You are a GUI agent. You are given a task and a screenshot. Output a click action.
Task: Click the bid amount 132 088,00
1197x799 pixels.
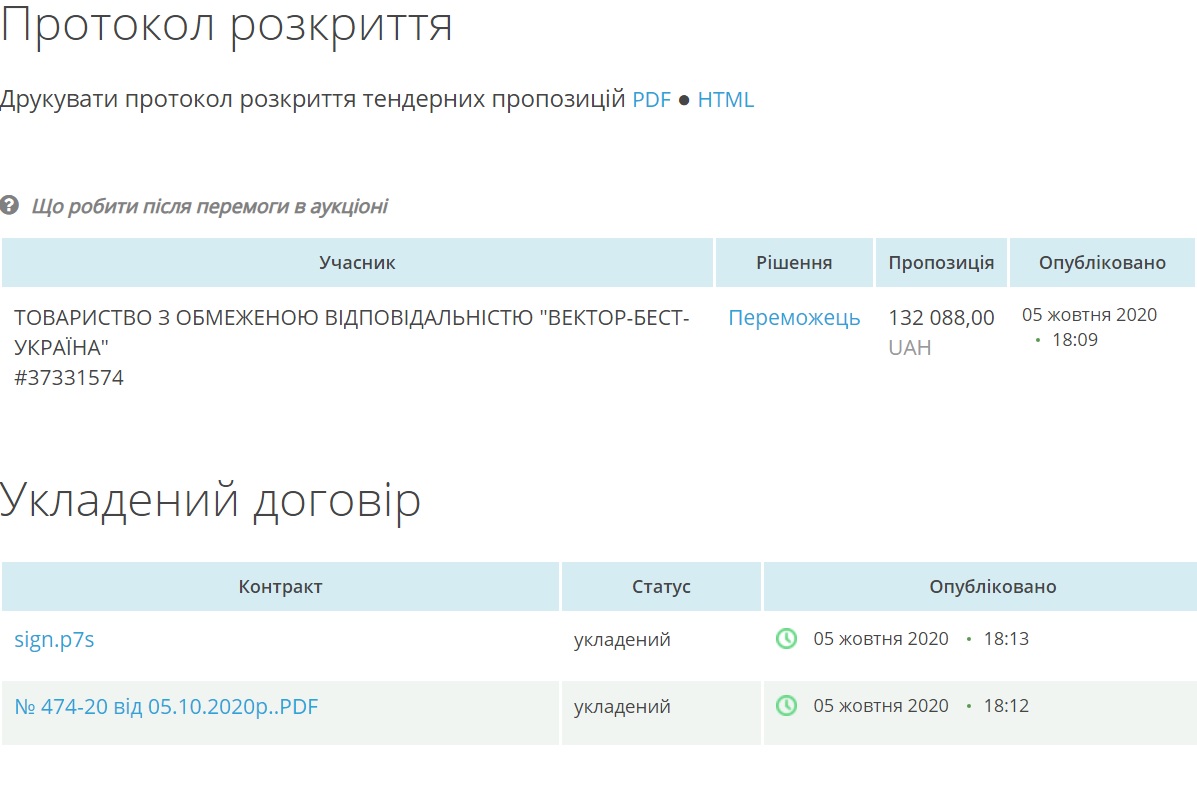tap(941, 318)
